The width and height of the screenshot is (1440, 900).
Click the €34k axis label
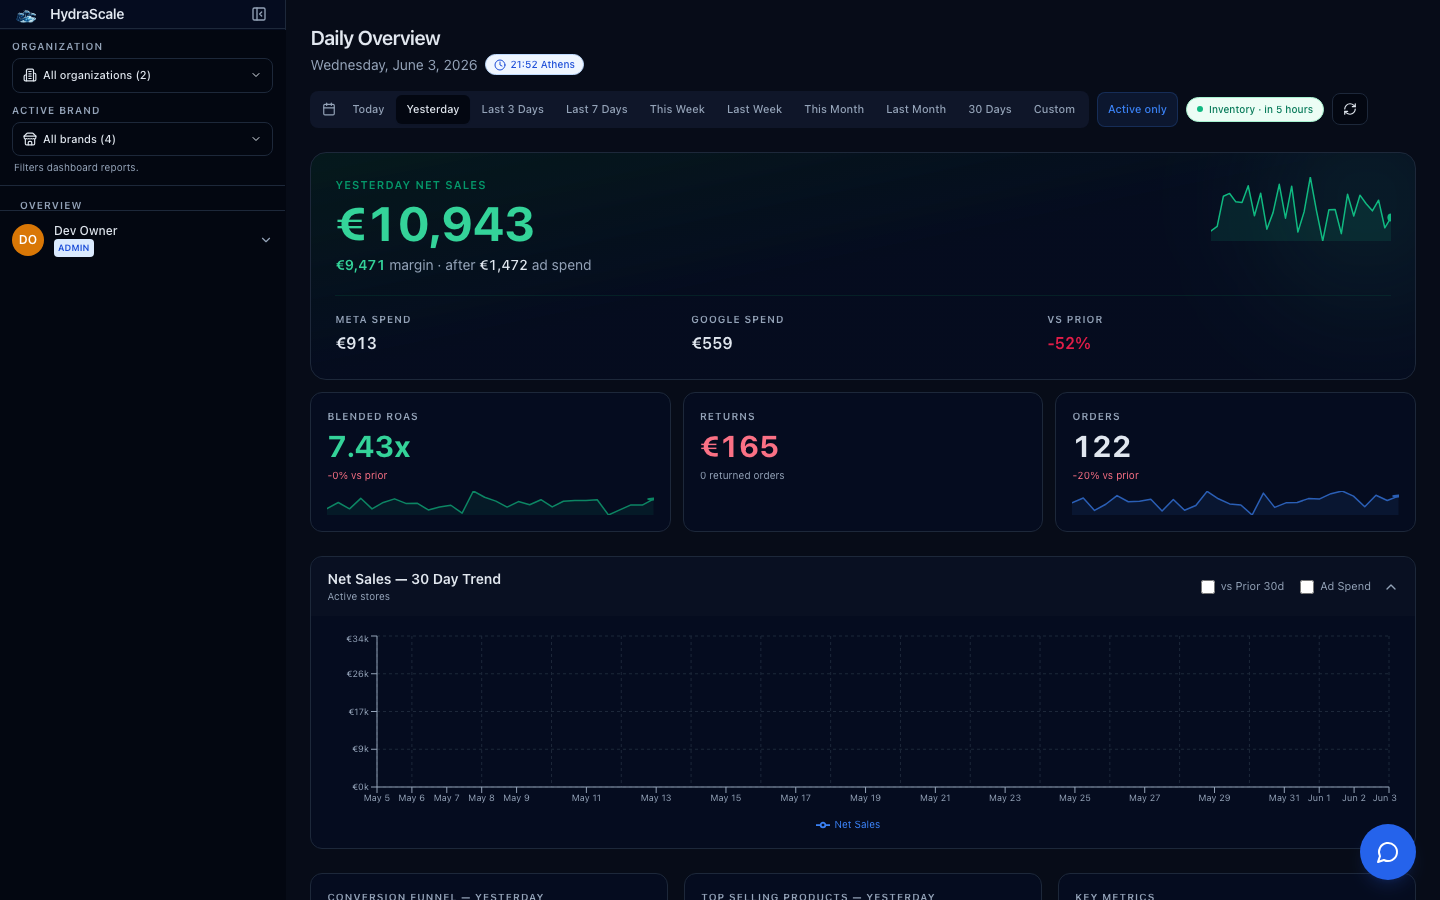(x=358, y=639)
